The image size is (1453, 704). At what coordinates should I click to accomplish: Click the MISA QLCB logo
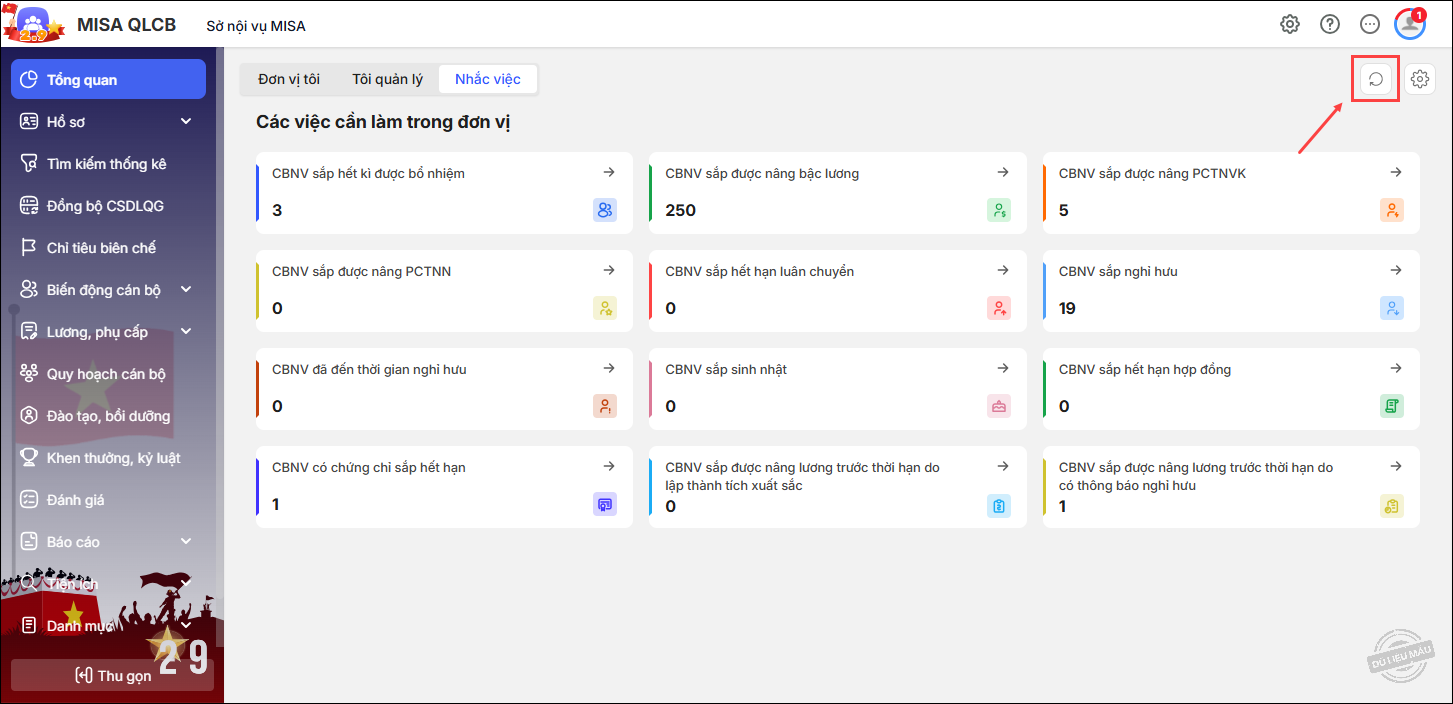(35, 24)
